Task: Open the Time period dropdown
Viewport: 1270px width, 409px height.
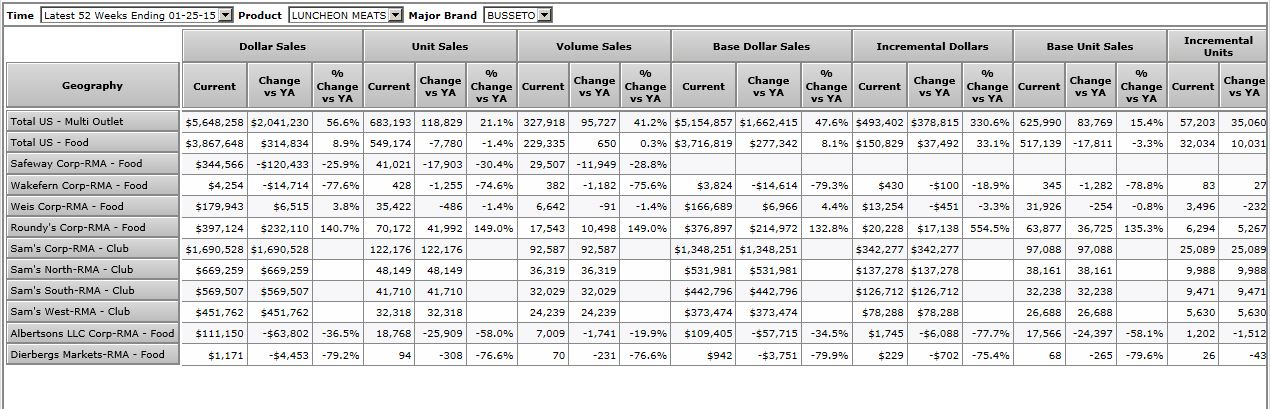Action: 224,15
